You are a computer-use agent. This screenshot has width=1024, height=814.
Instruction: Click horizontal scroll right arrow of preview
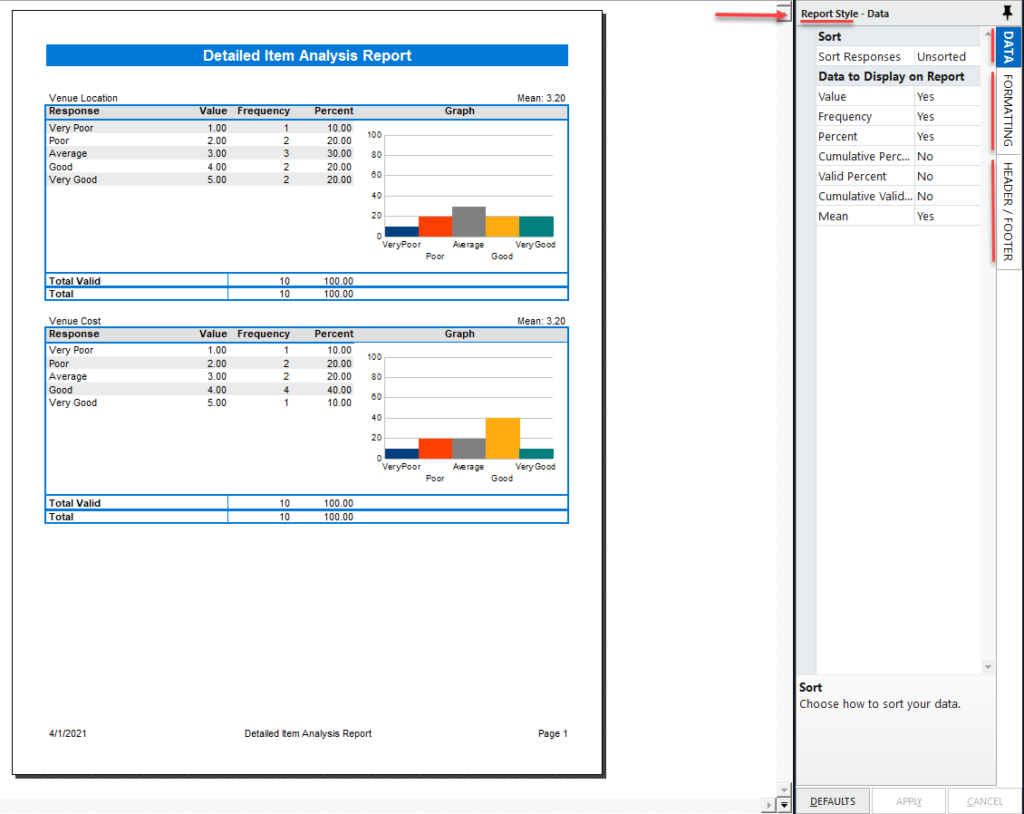click(769, 805)
